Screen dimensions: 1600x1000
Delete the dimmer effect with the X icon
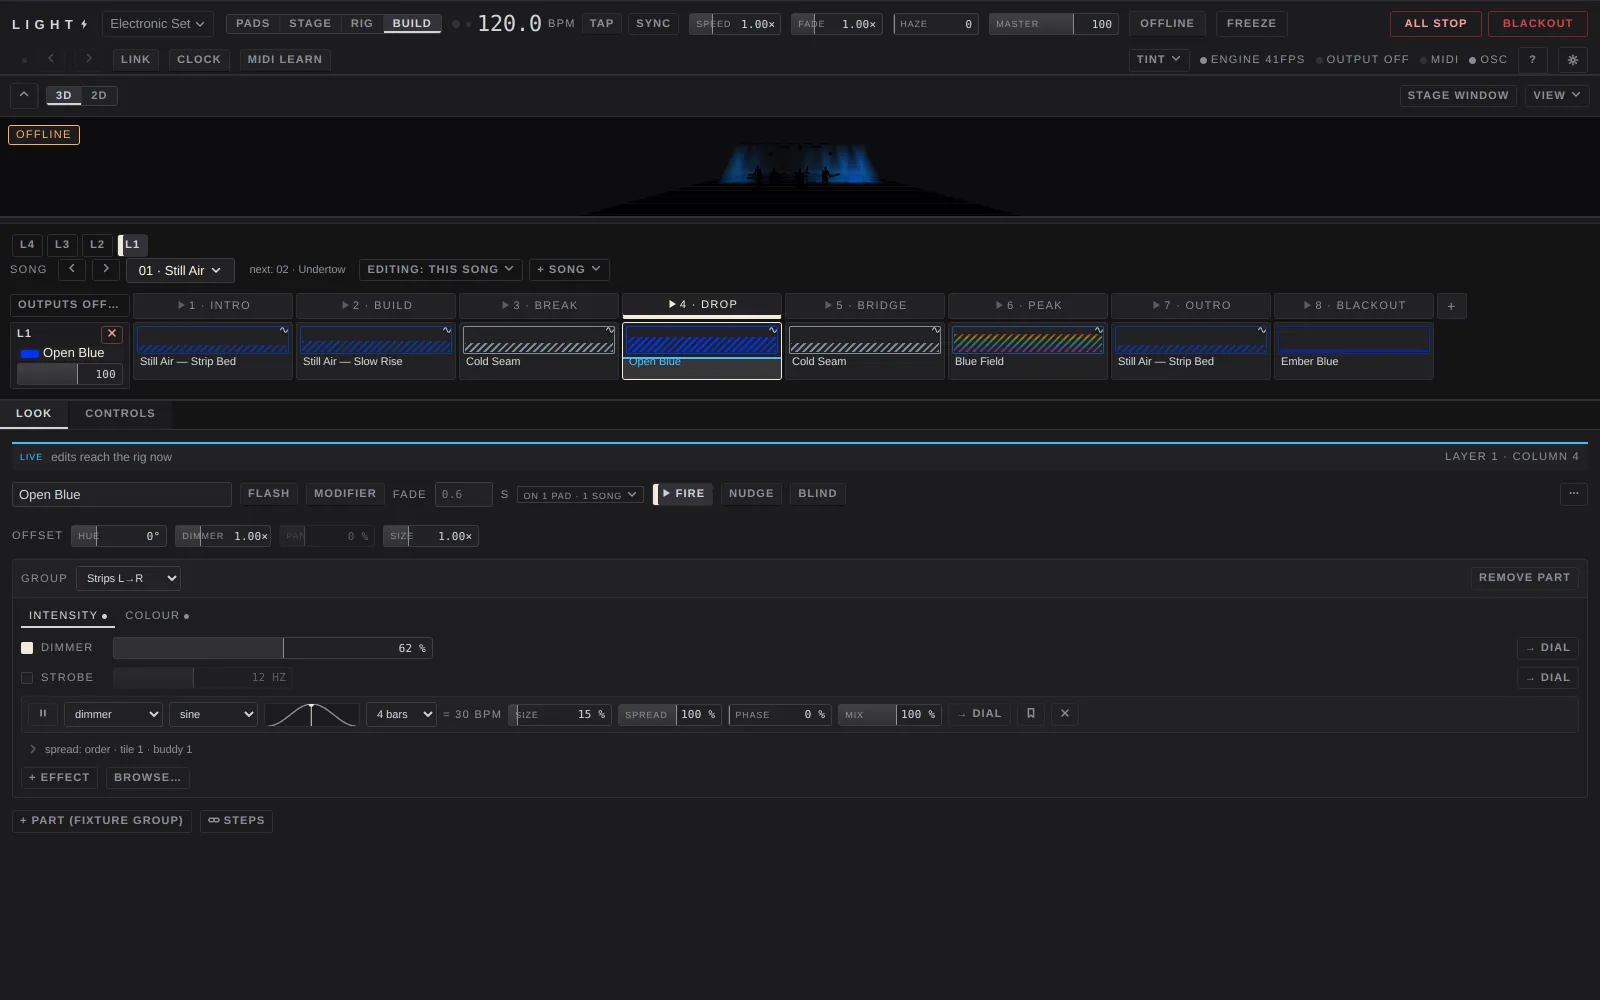click(1065, 714)
